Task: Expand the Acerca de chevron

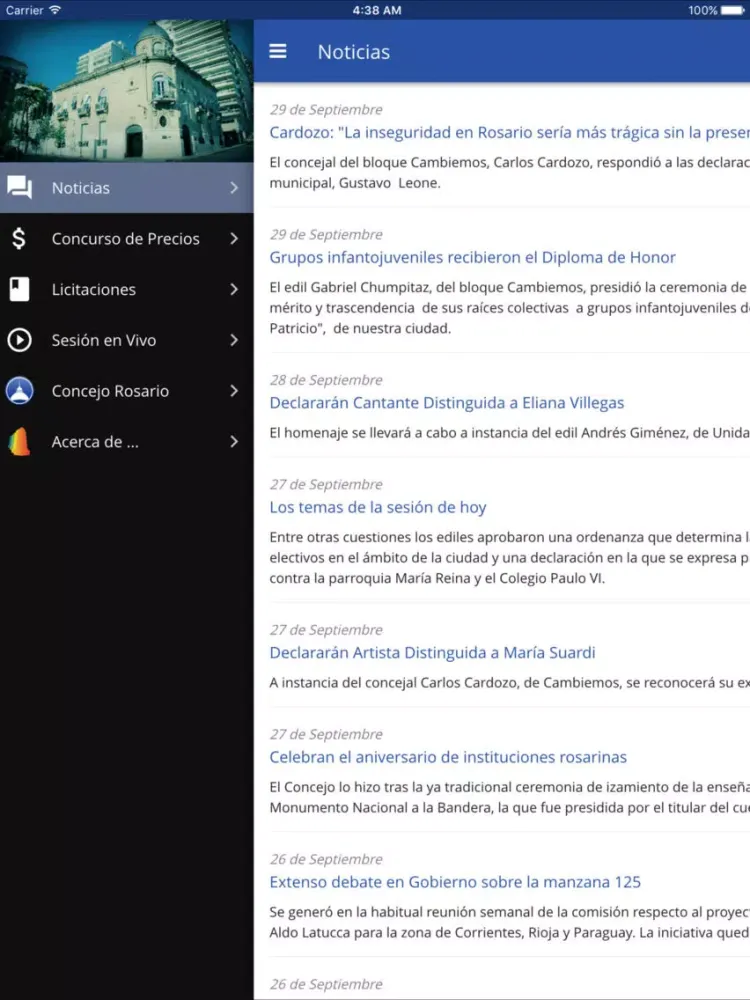Action: click(x=234, y=441)
